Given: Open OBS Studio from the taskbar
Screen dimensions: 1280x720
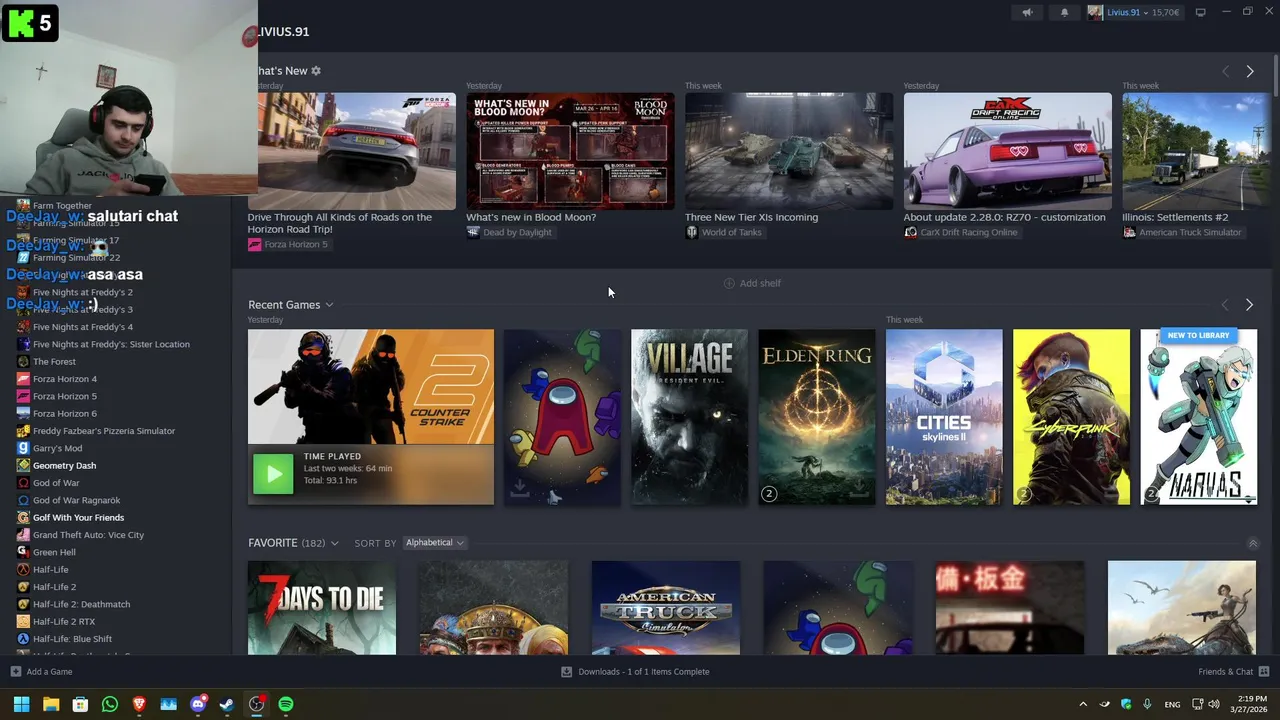Looking at the screenshot, I should pos(256,704).
